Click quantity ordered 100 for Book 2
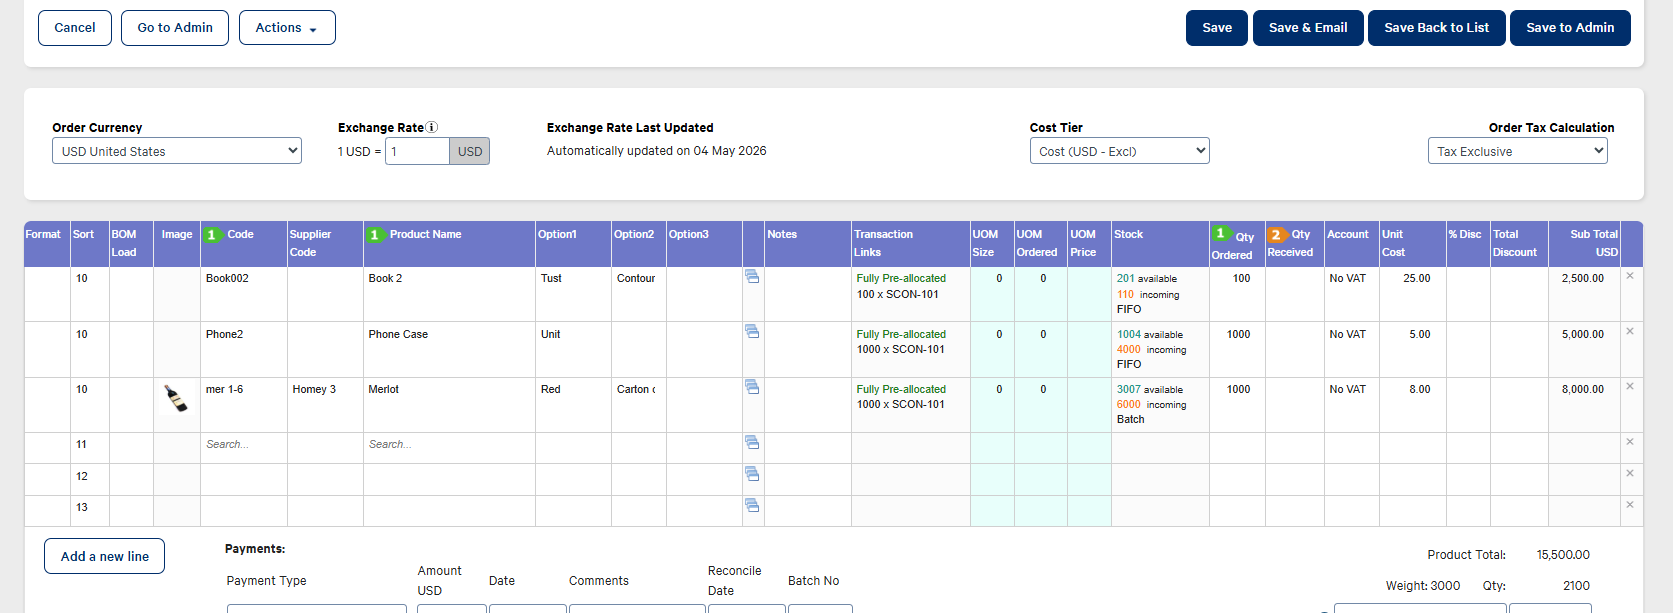This screenshot has height=613, width=1673. [1241, 278]
